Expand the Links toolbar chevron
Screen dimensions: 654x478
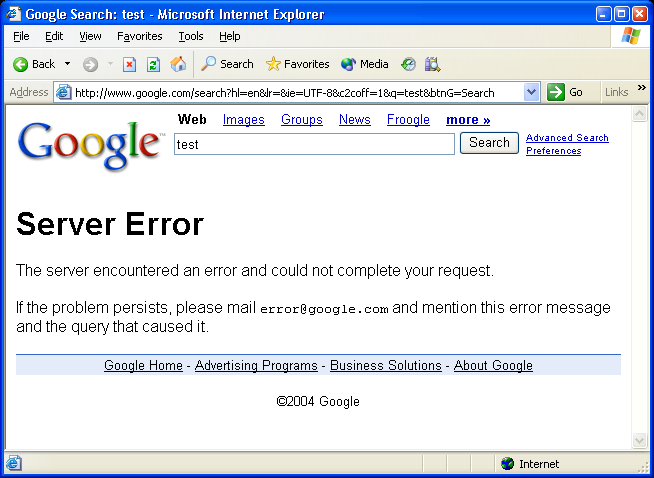(641, 90)
